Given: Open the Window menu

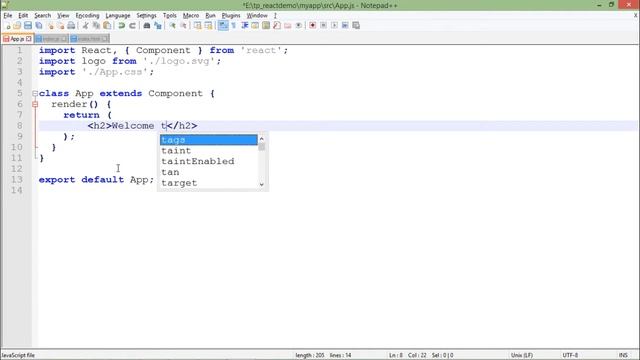Looking at the screenshot, I should tap(257, 16).
